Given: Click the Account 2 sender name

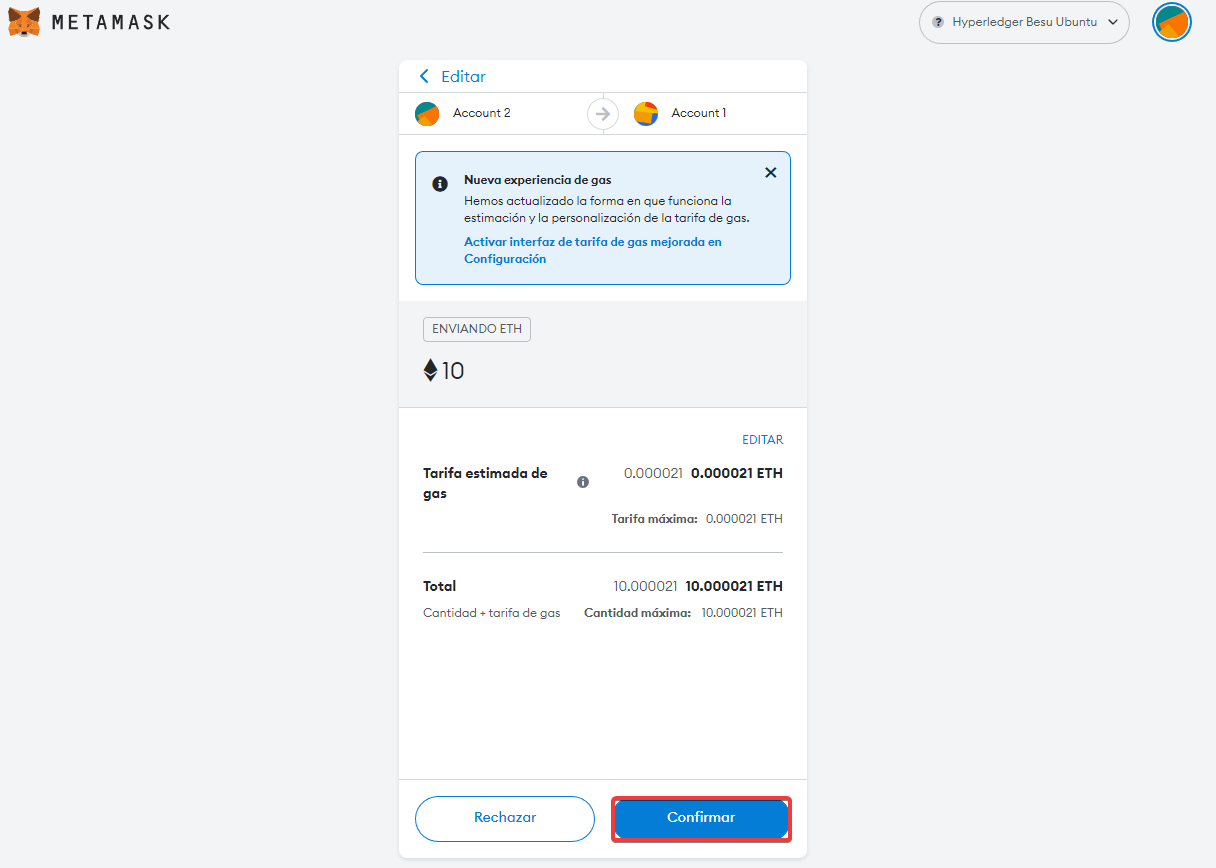Looking at the screenshot, I should pyautogui.click(x=481, y=113).
